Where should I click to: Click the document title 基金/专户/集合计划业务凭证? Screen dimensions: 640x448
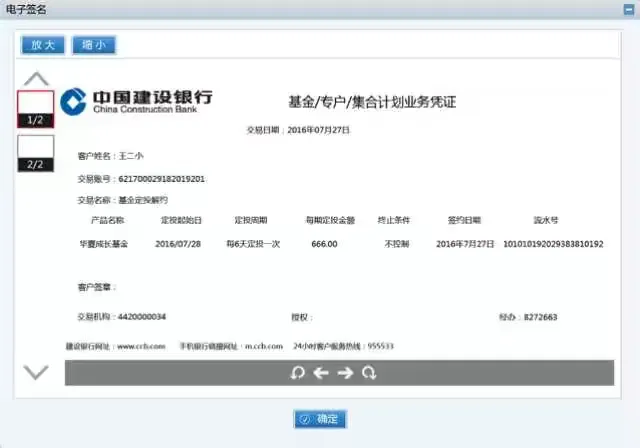click(x=371, y=102)
